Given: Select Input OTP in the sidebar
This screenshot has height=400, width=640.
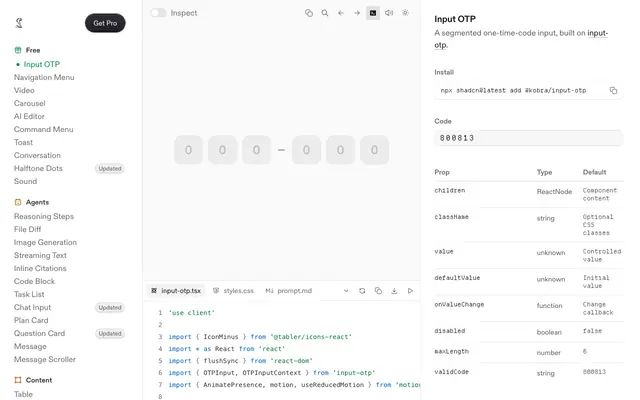Looking at the screenshot, I should 42,64.
